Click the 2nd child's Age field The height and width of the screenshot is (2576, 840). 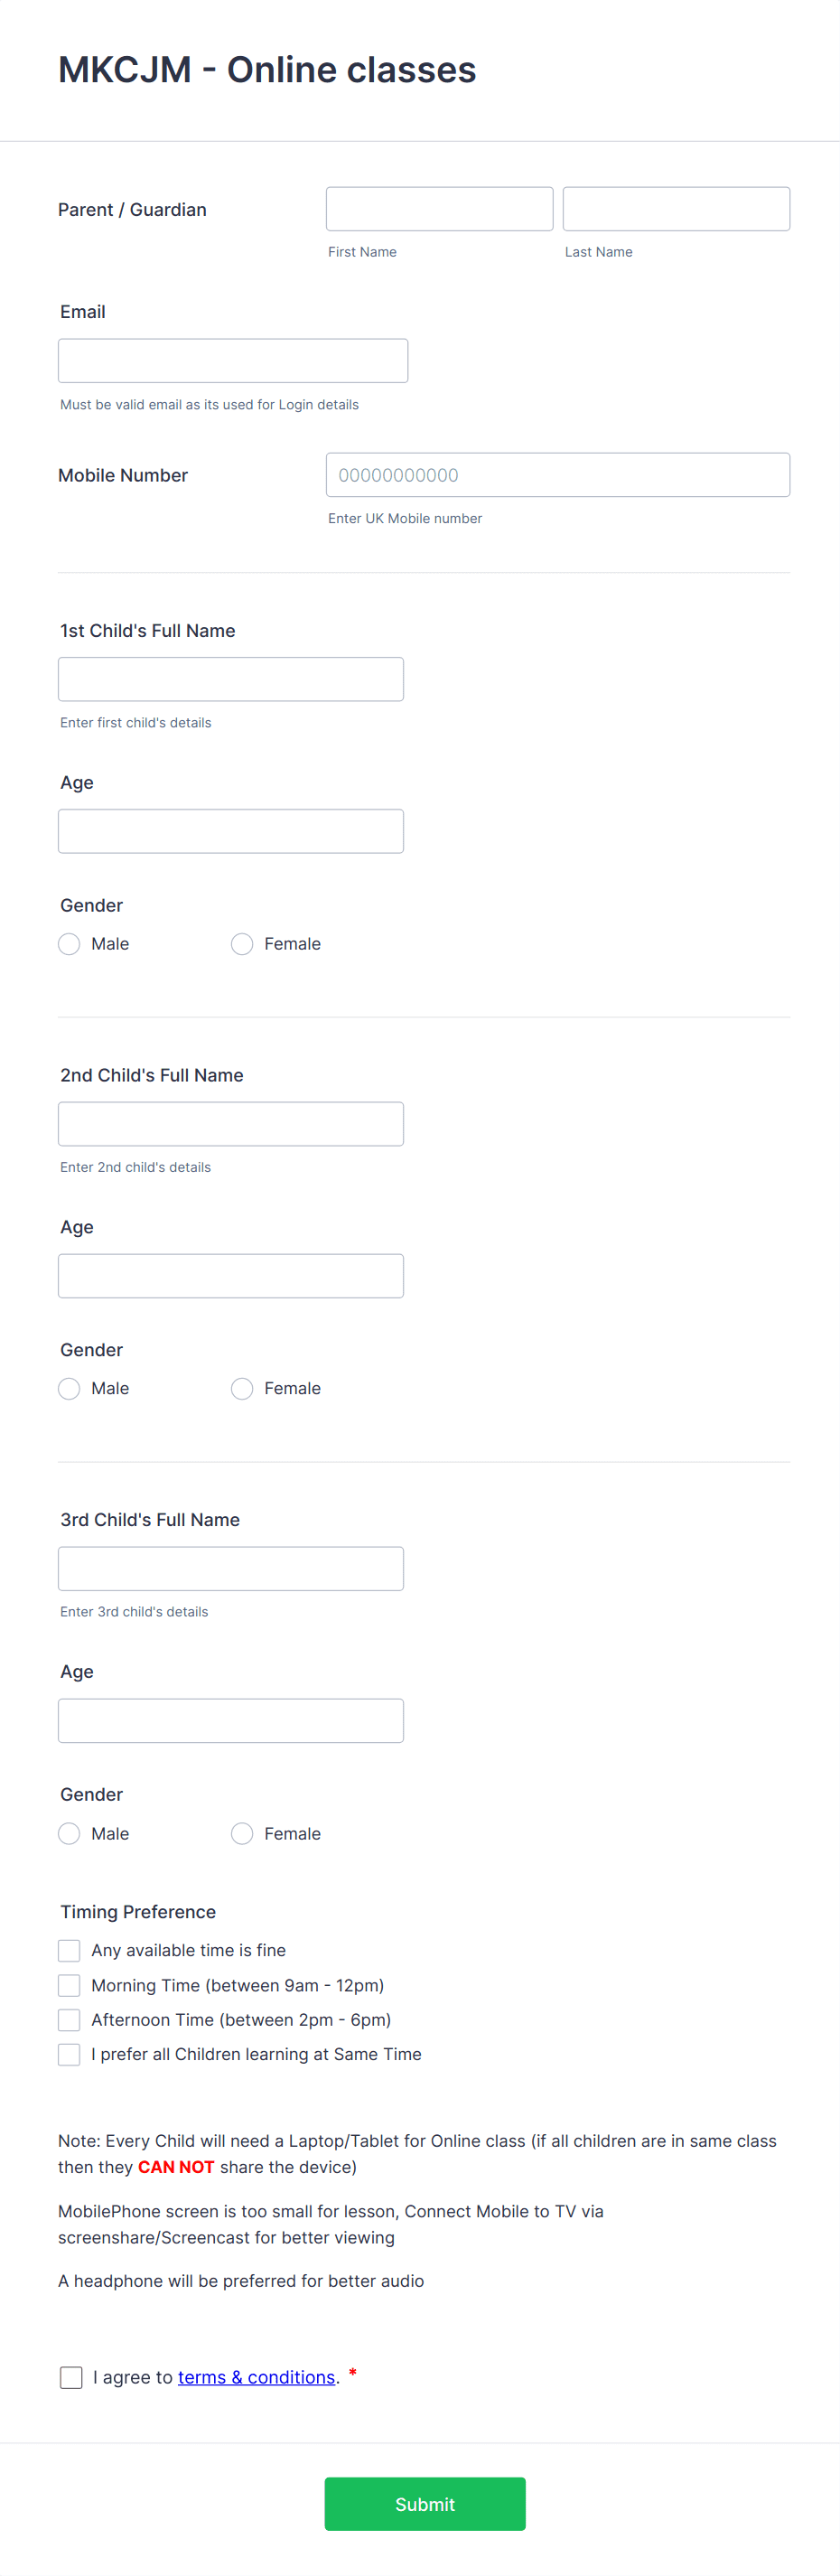coord(231,1276)
